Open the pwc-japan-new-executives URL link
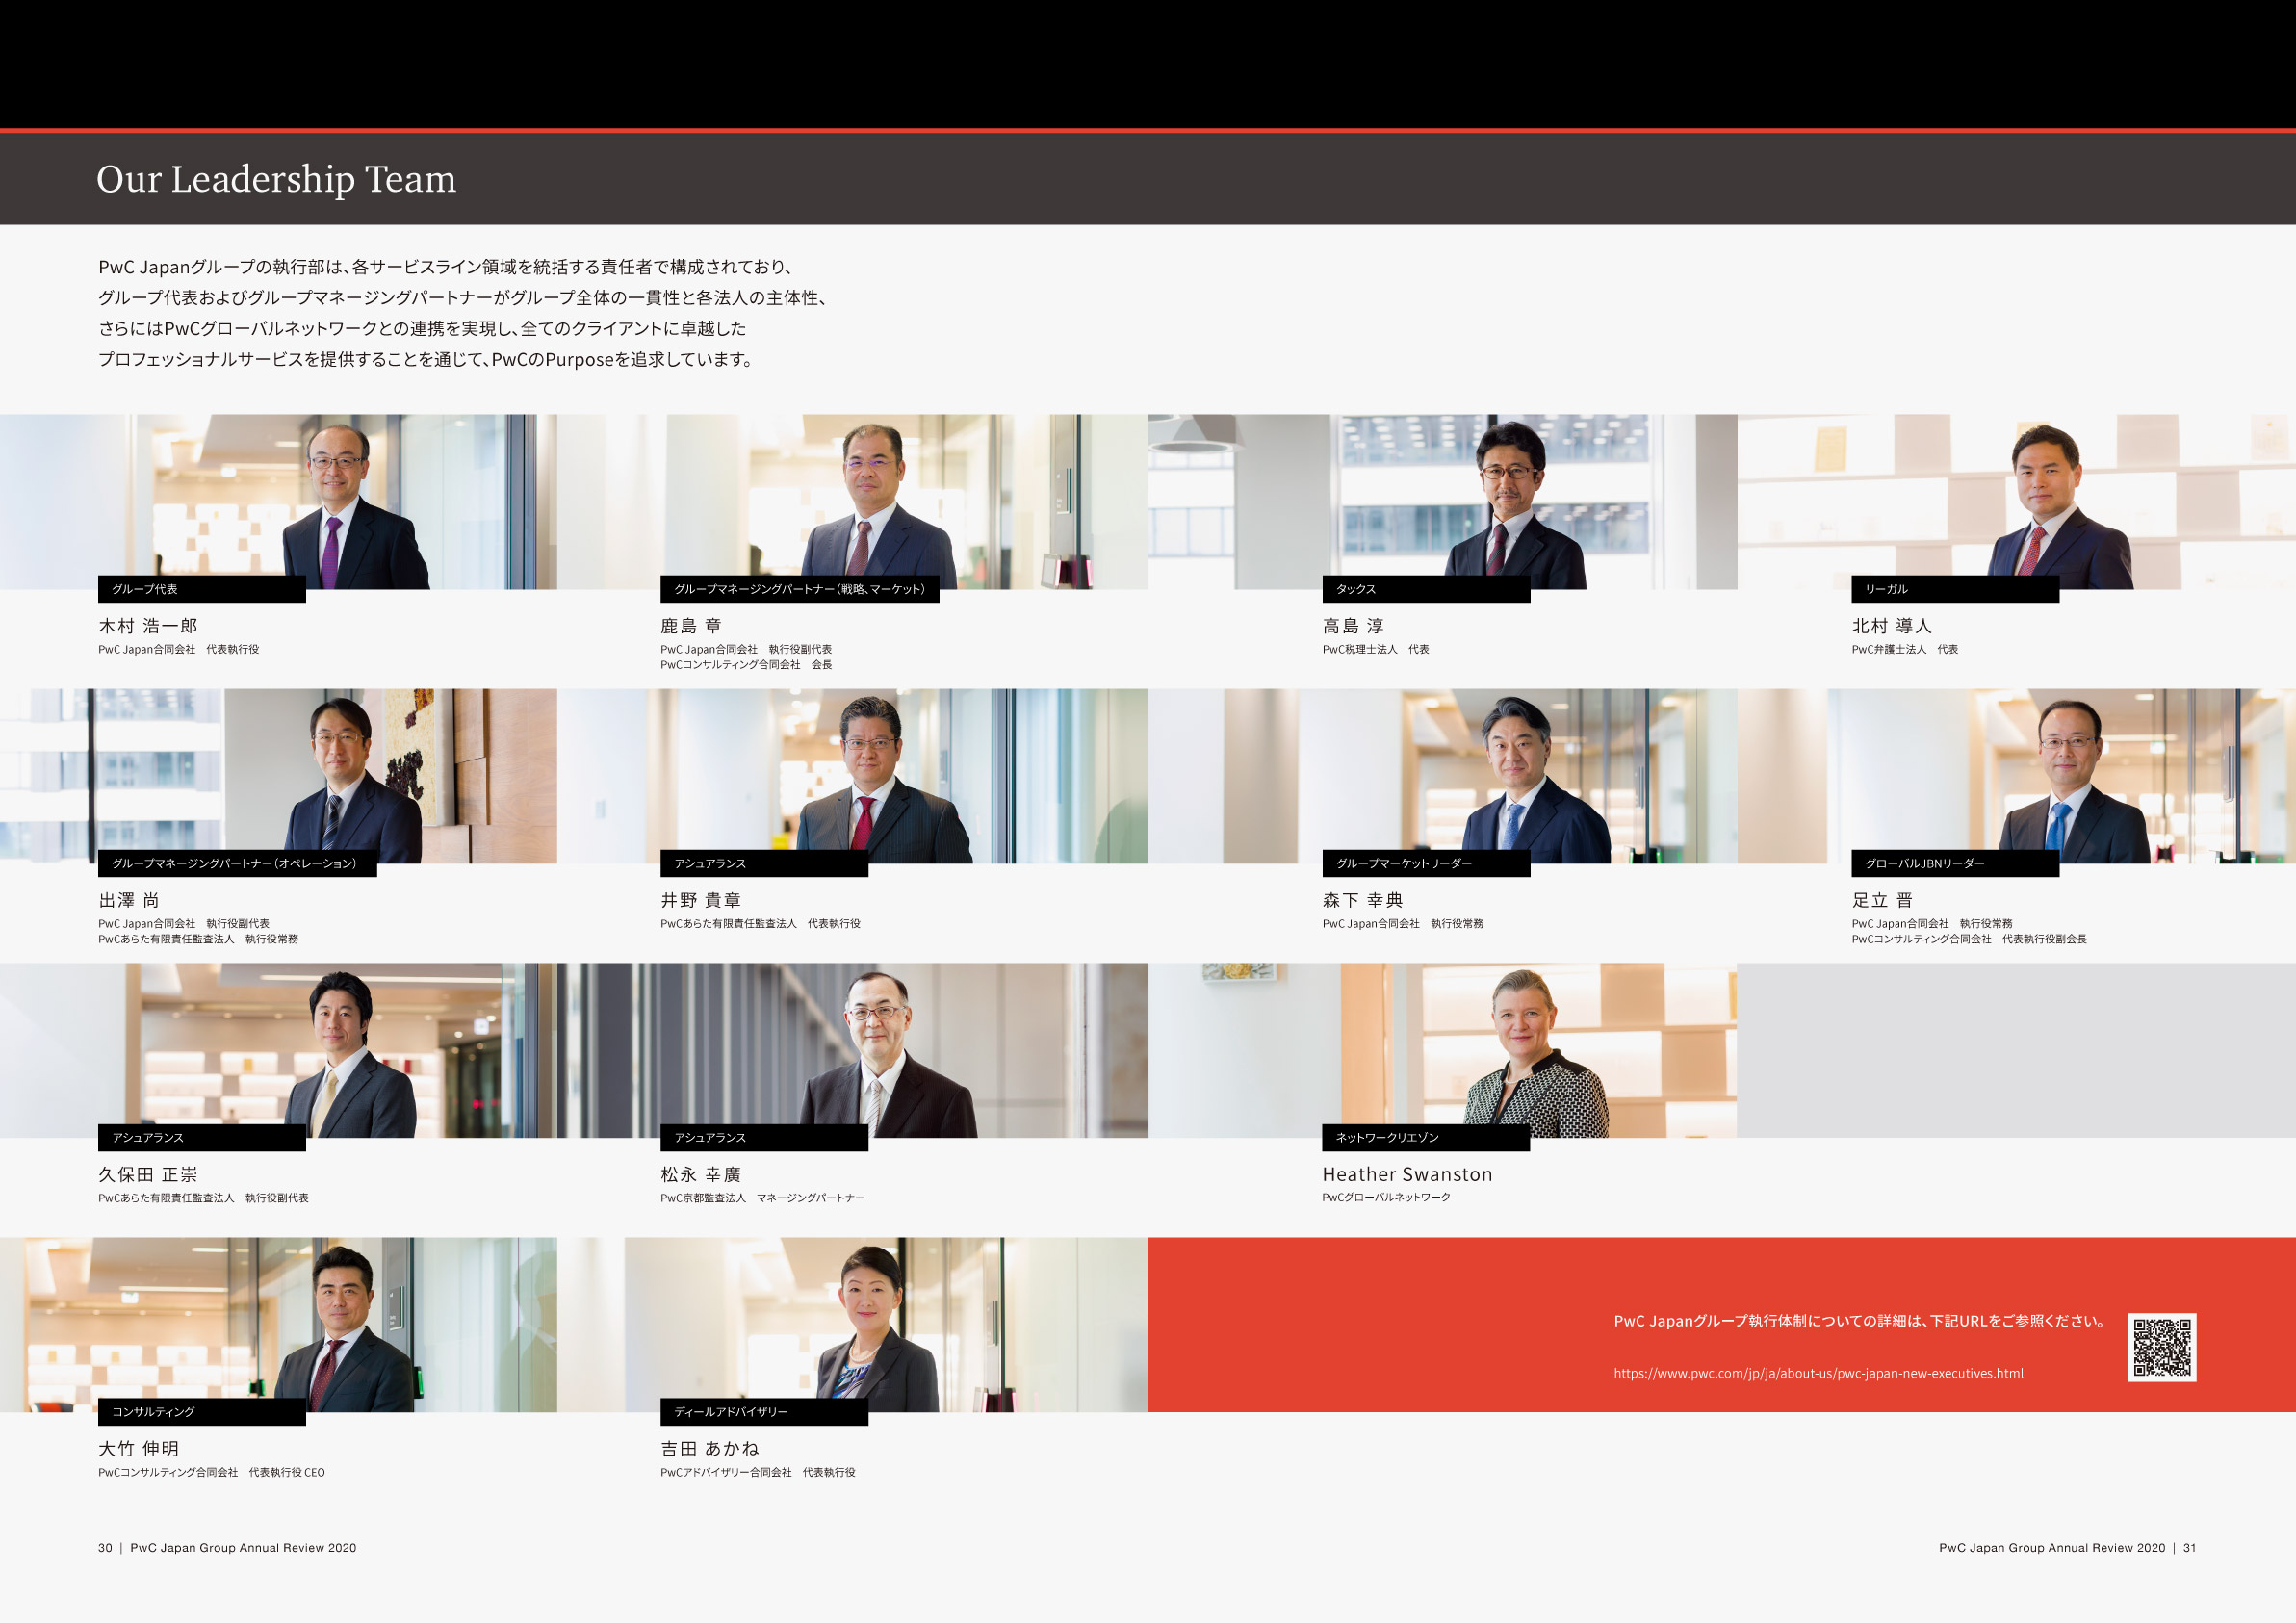This screenshot has width=2296, height=1623. click(x=1818, y=1373)
